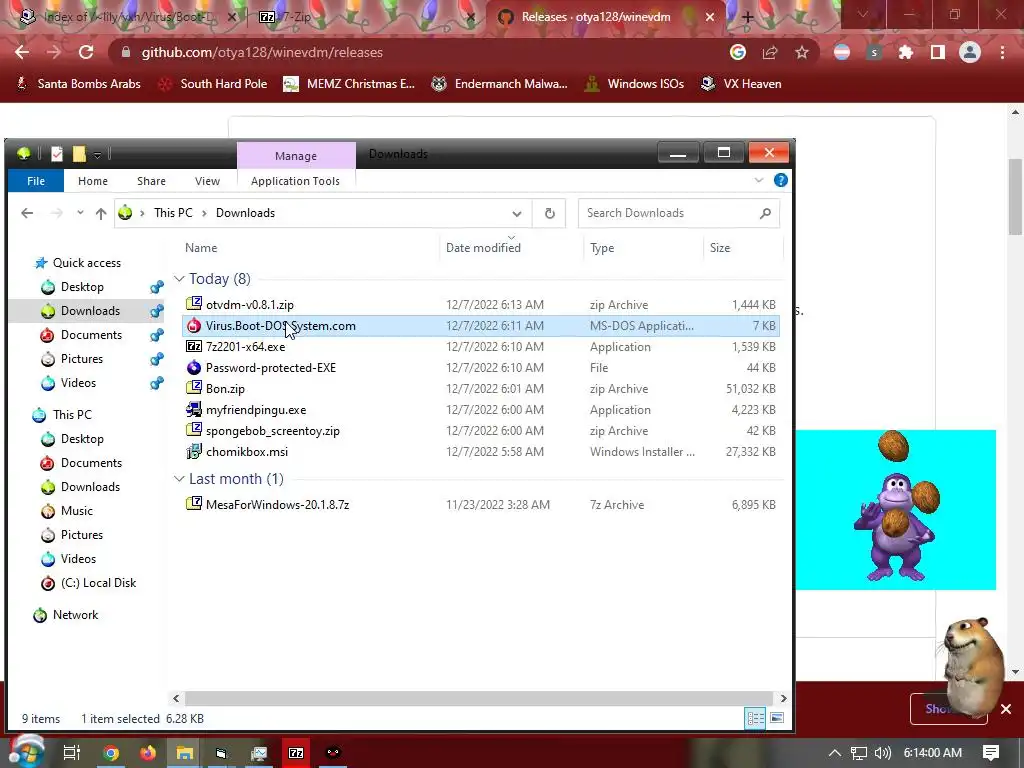Switch to details view icon in status bar
The image size is (1024, 768).
[x=756, y=718]
